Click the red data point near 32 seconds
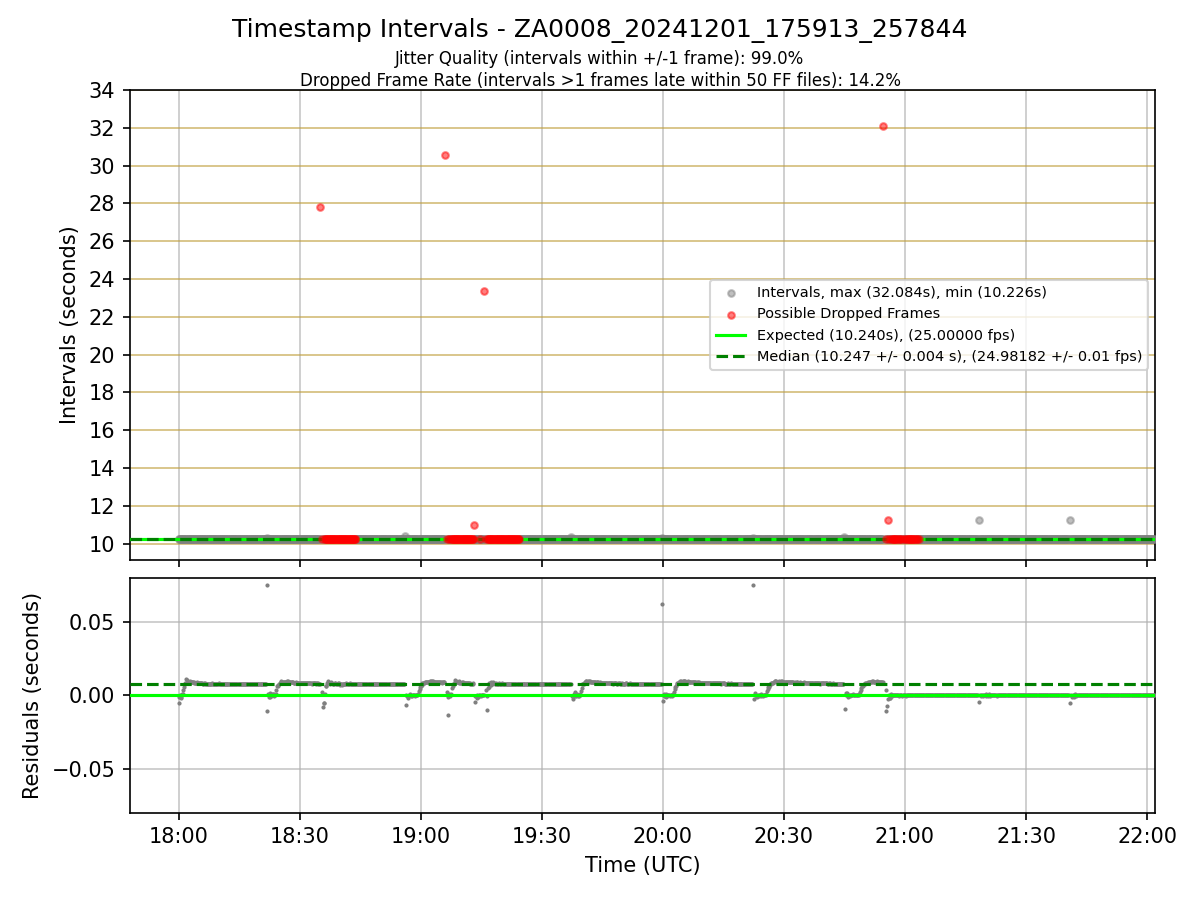The width and height of the screenshot is (1200, 900). click(883, 126)
